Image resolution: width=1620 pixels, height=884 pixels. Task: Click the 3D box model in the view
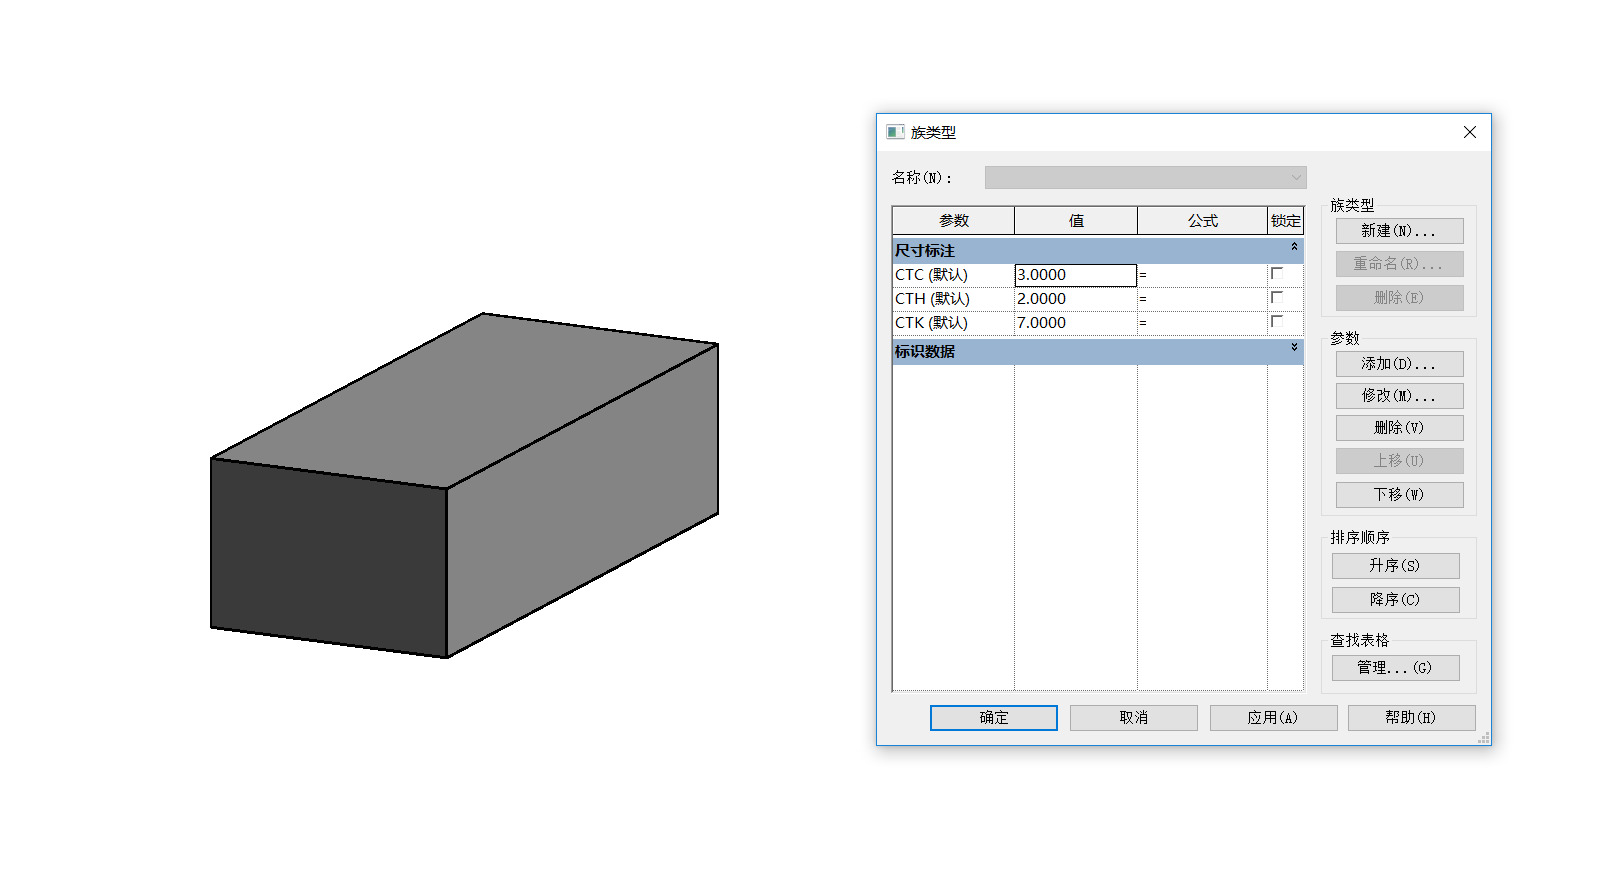tap(464, 486)
